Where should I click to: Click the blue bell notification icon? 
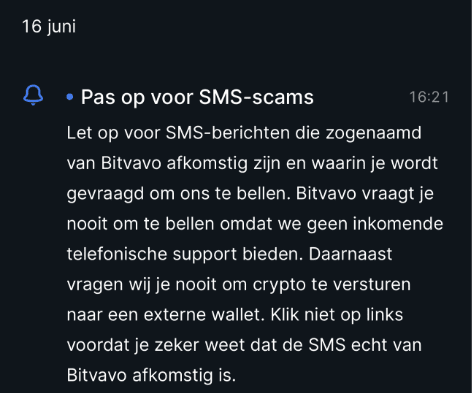coord(33,95)
